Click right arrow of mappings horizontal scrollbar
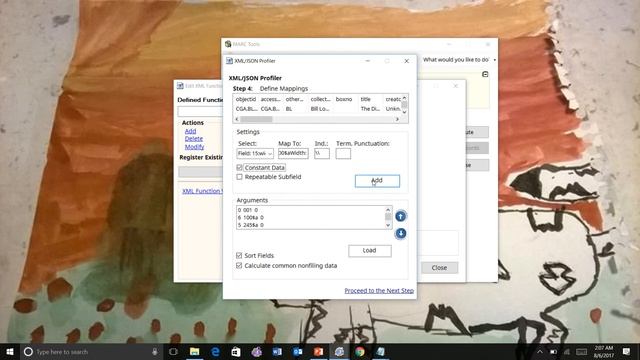The width and height of the screenshot is (640, 360). (397, 119)
